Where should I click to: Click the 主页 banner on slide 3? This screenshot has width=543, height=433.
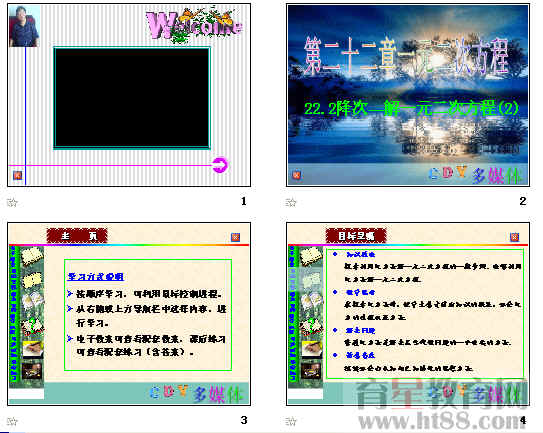pos(77,236)
